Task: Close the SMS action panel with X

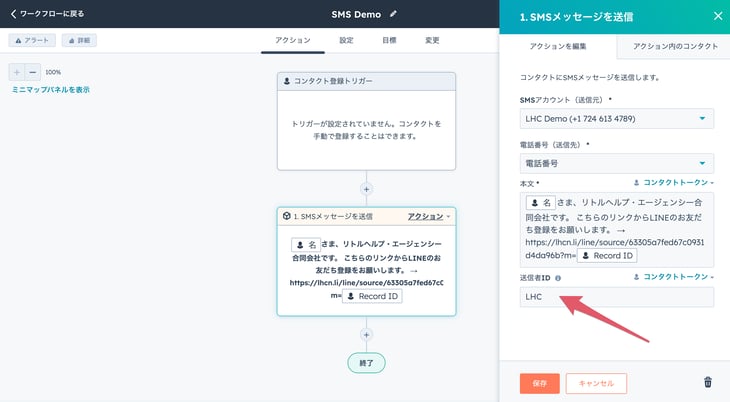Action: pos(718,16)
